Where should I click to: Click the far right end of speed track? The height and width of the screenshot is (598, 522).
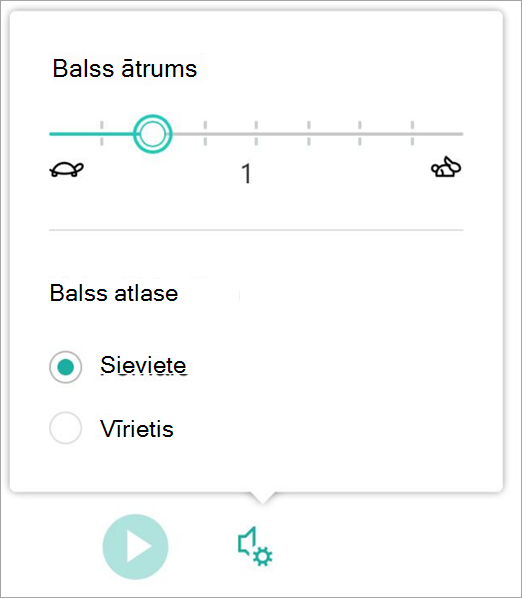tap(461, 134)
